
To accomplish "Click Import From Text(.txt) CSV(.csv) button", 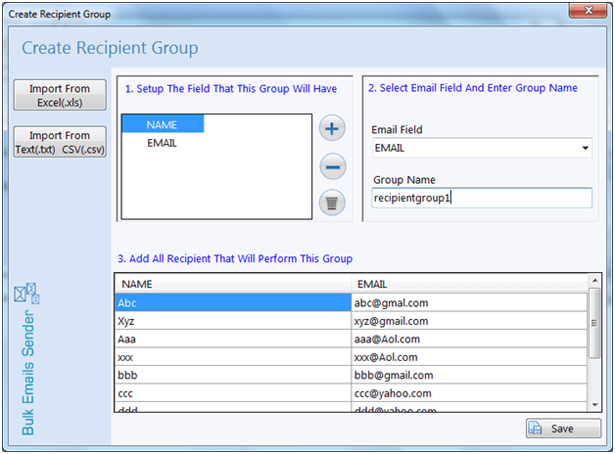I will coord(60,142).
